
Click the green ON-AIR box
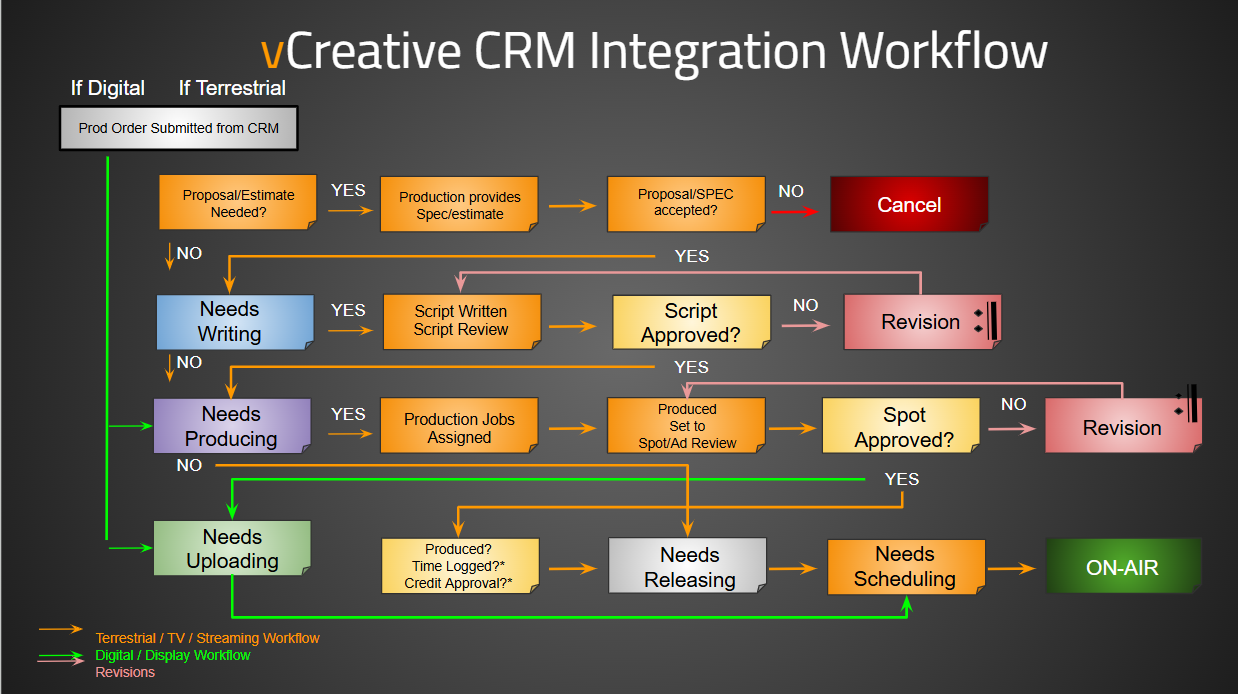[x=1122, y=567]
